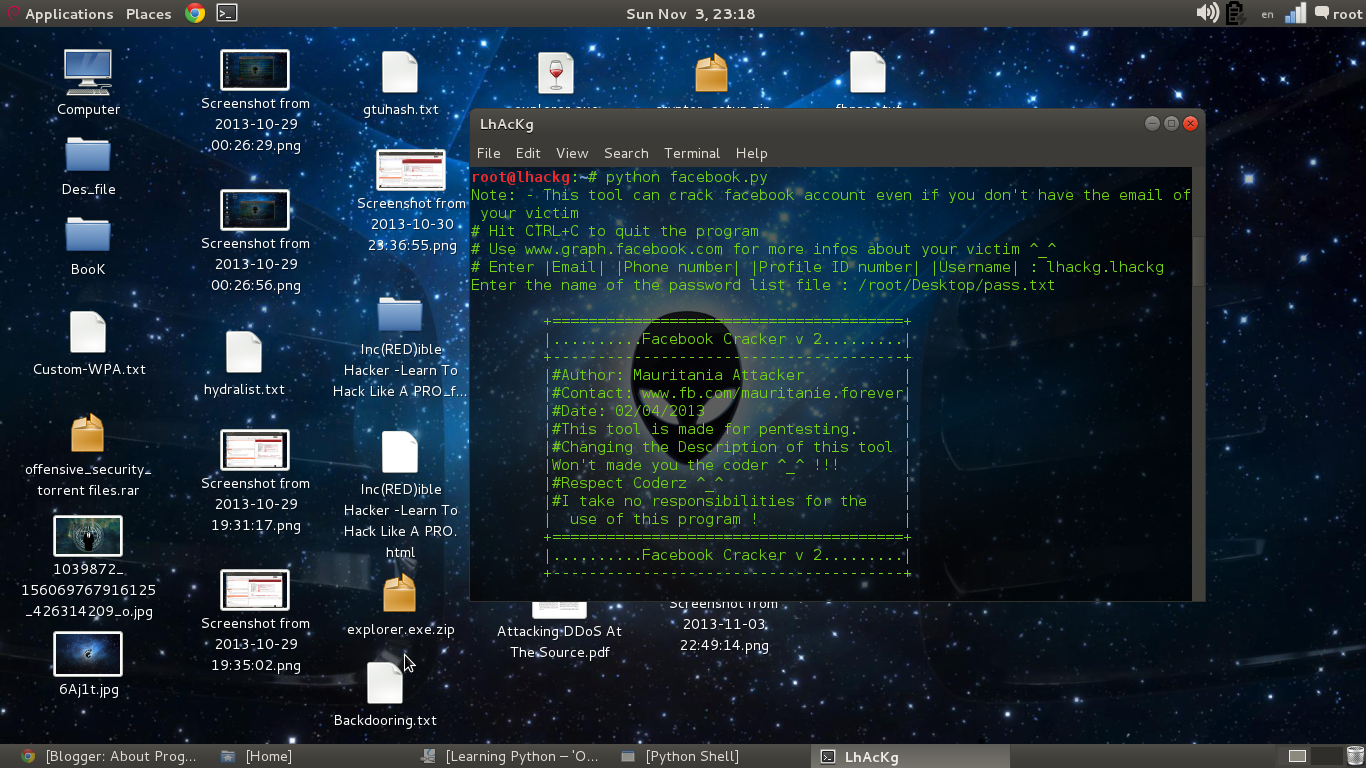Click the lhackg.lhackg username text

tap(1105, 267)
